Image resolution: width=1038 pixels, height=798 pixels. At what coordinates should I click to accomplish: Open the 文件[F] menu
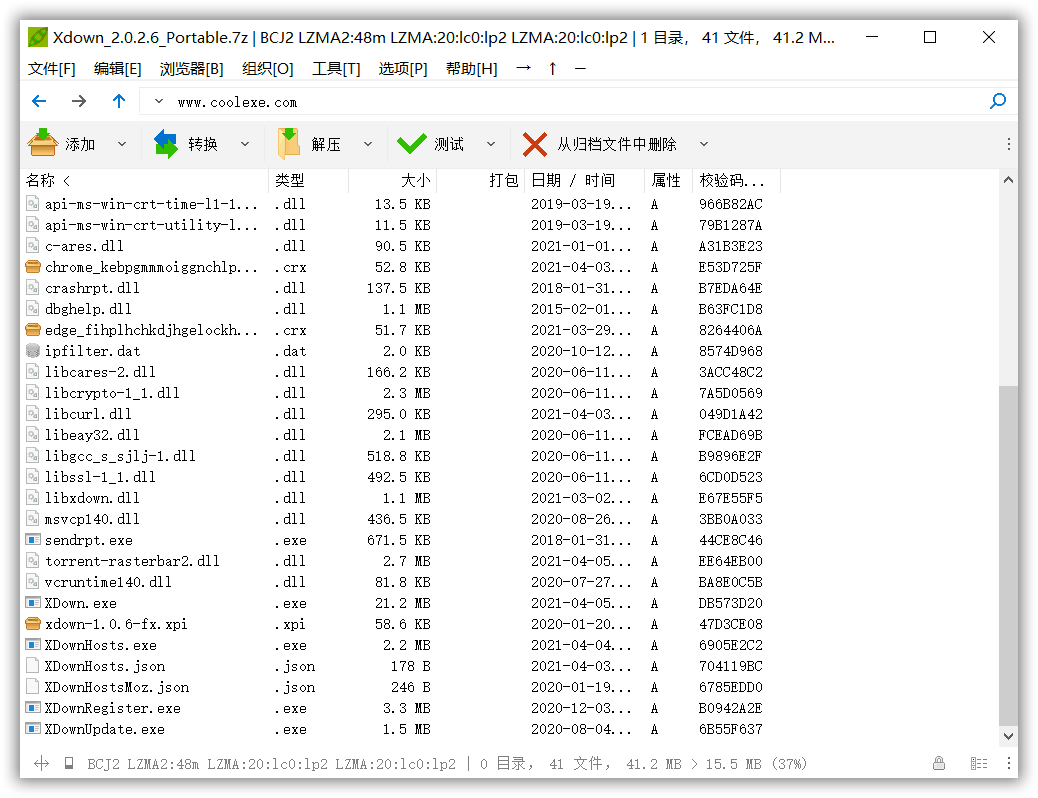tap(52, 68)
